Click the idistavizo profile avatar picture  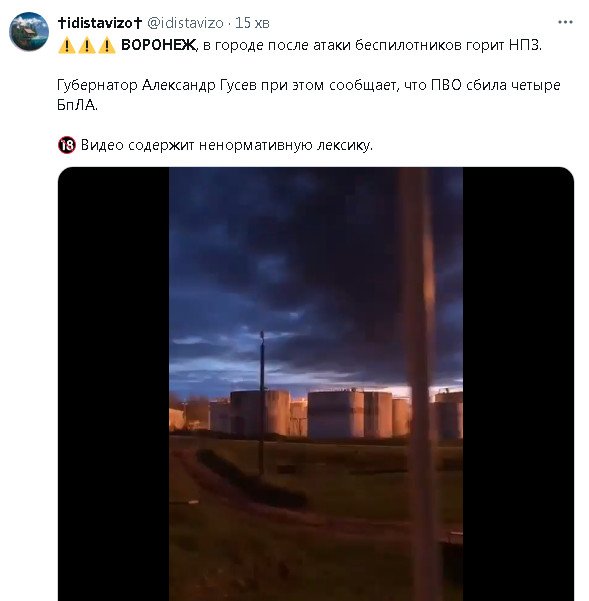click(29, 31)
